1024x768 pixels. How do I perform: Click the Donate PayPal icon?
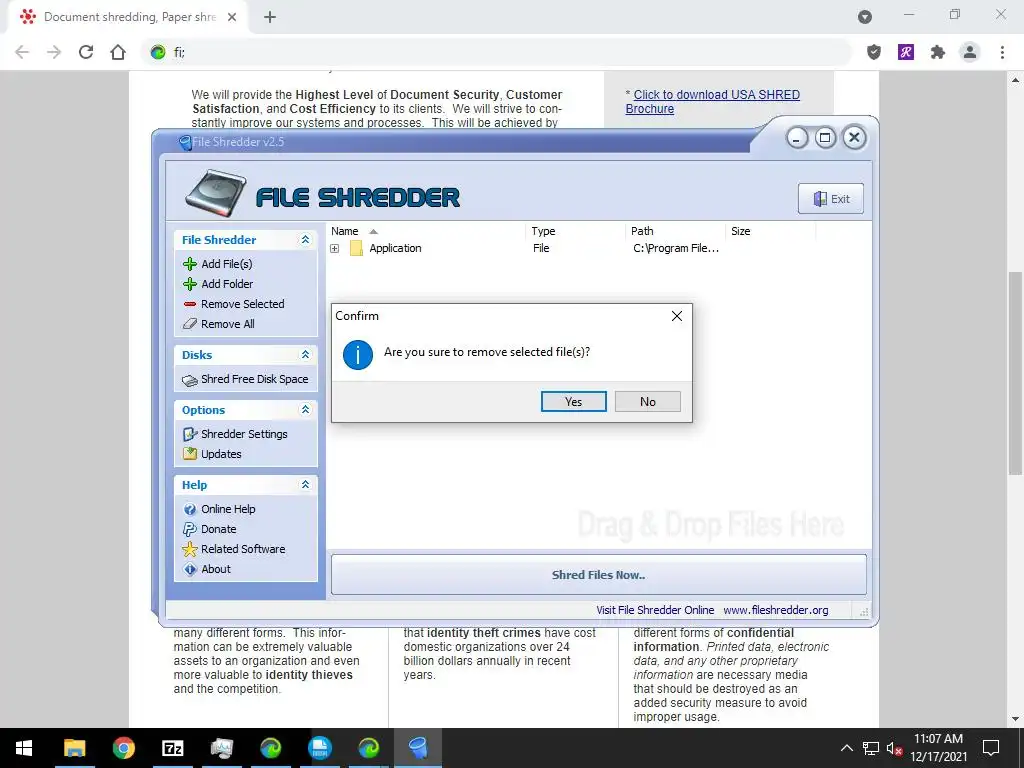190,529
